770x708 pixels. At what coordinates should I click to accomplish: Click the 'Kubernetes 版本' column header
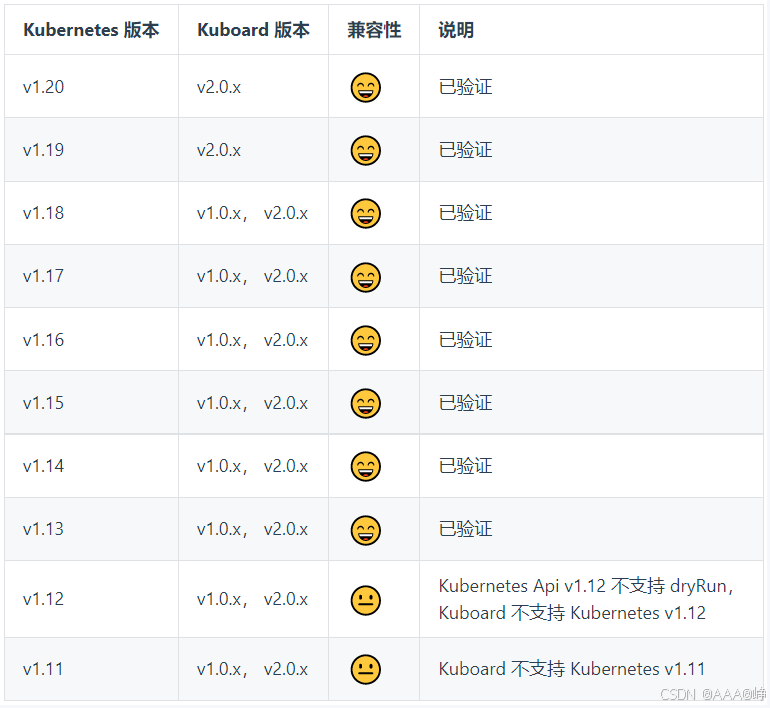pyautogui.click(x=91, y=30)
